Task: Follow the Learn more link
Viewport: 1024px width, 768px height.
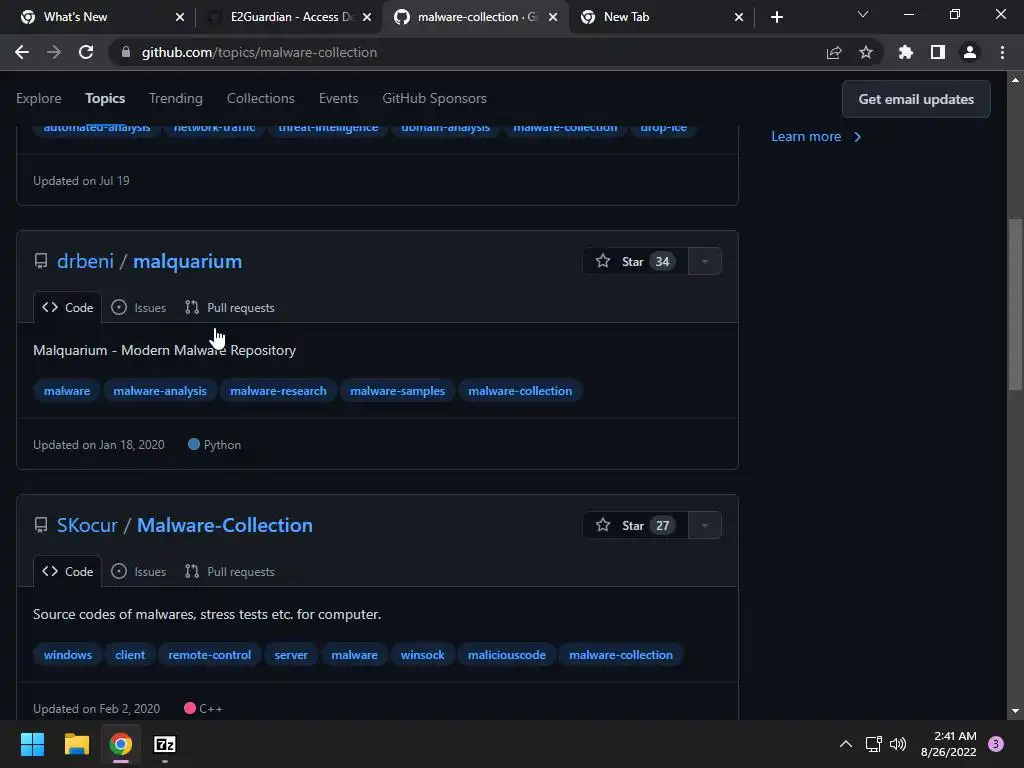Action: pos(816,136)
